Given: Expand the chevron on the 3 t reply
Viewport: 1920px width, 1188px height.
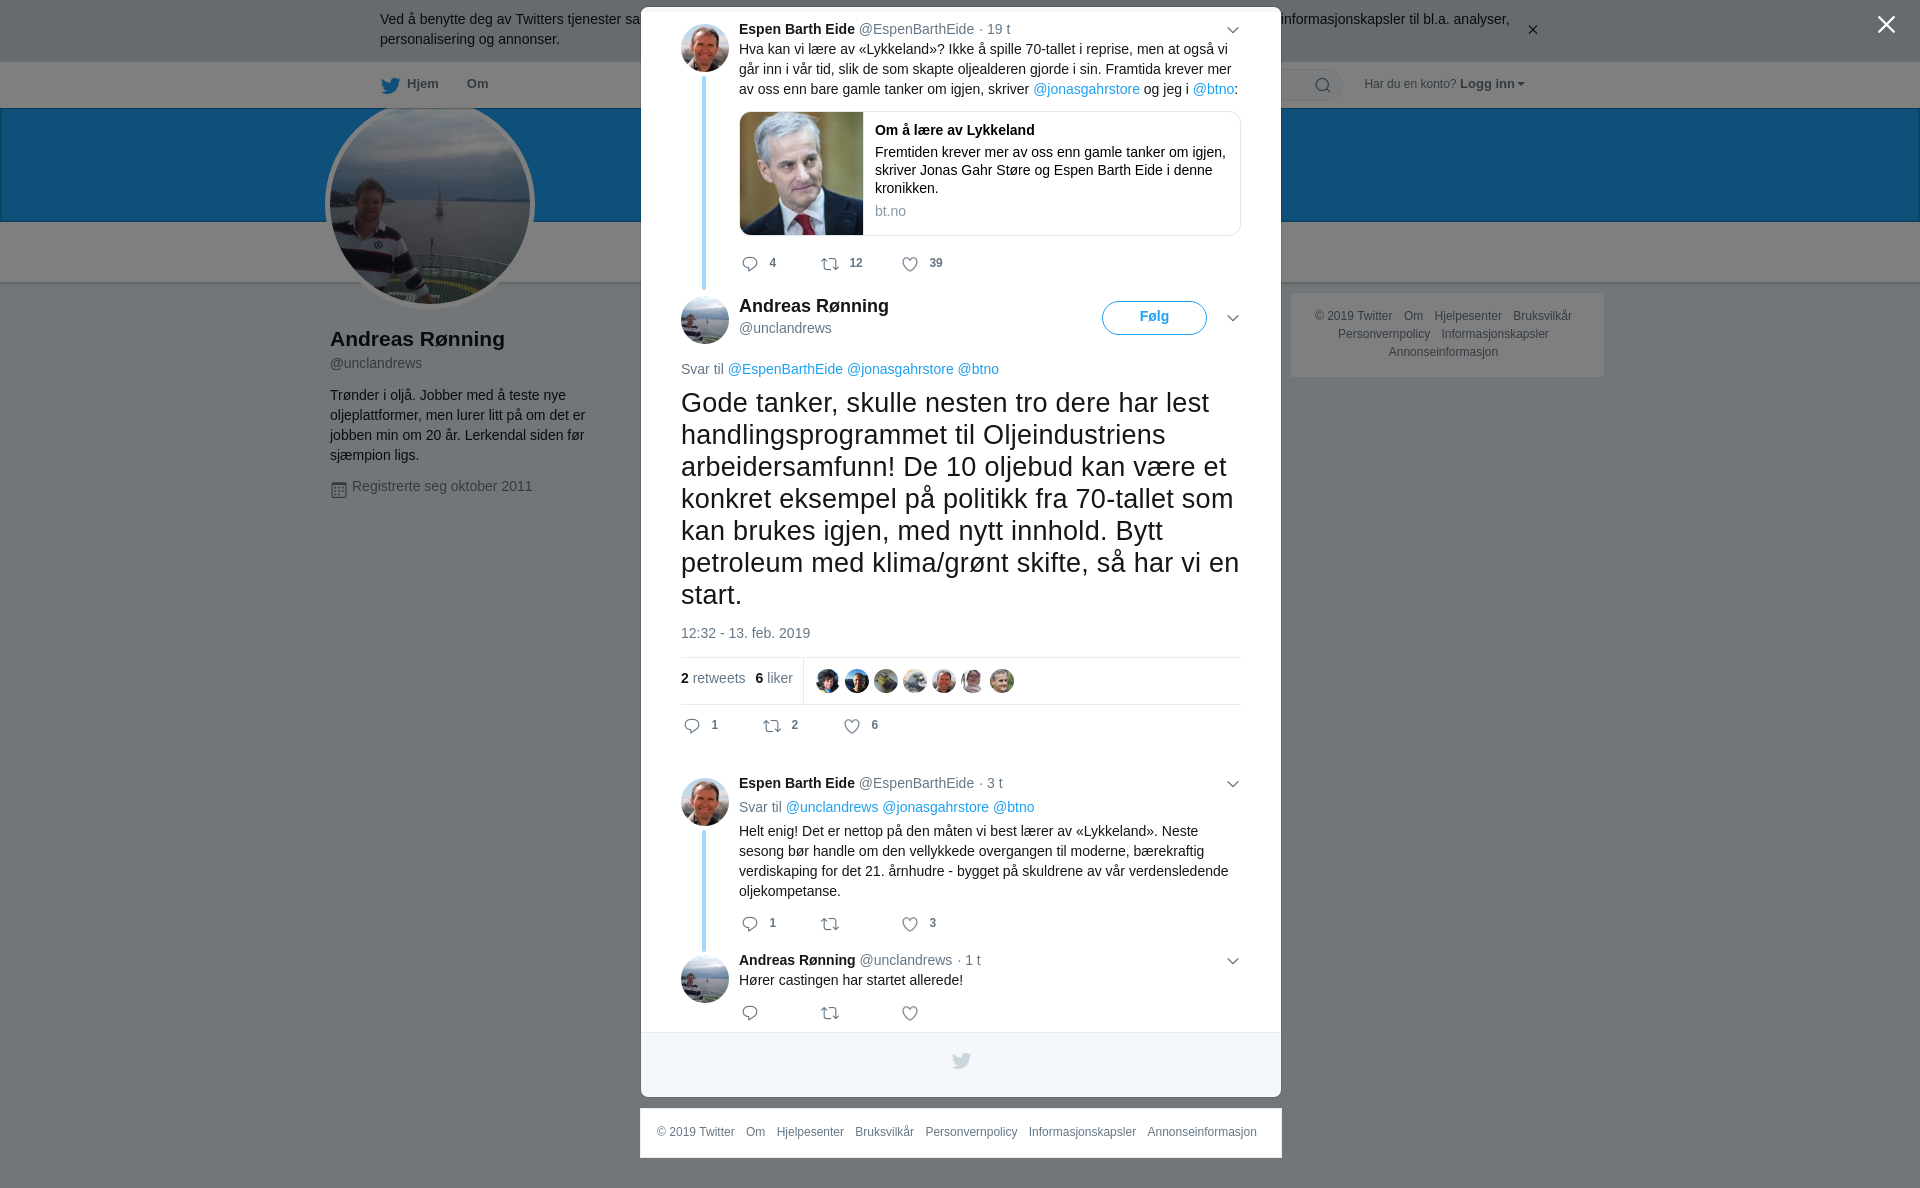Looking at the screenshot, I should [x=1233, y=784].
